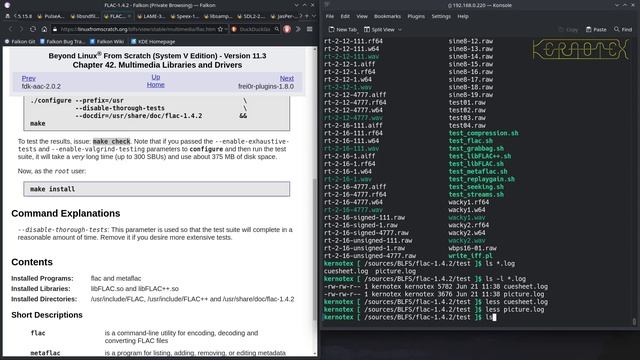640x360 pixels.
Task: Click Copy in Konsole toolbar
Action: [x=568, y=29]
